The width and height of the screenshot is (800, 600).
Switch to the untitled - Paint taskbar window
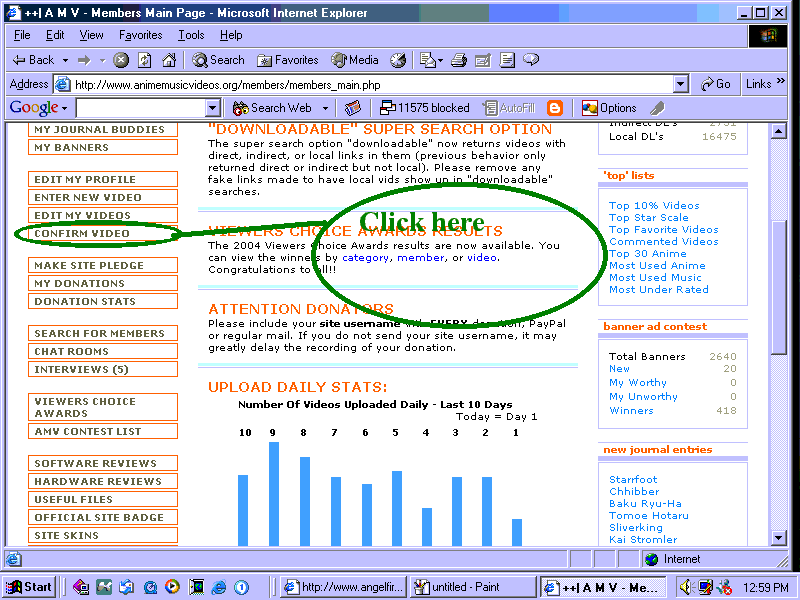click(472, 588)
